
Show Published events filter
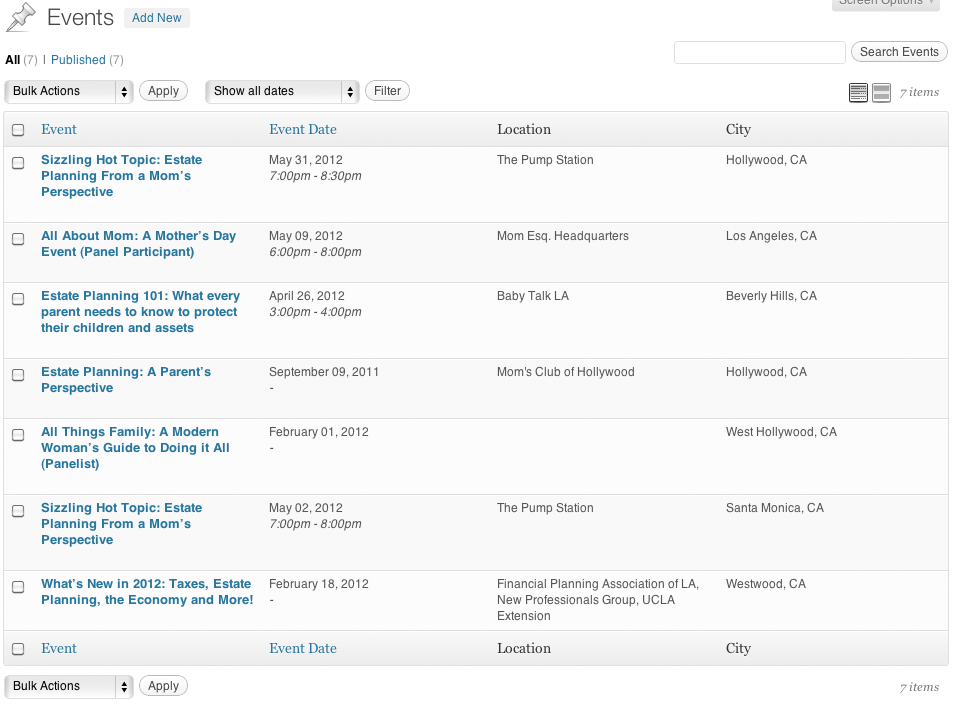click(x=78, y=60)
